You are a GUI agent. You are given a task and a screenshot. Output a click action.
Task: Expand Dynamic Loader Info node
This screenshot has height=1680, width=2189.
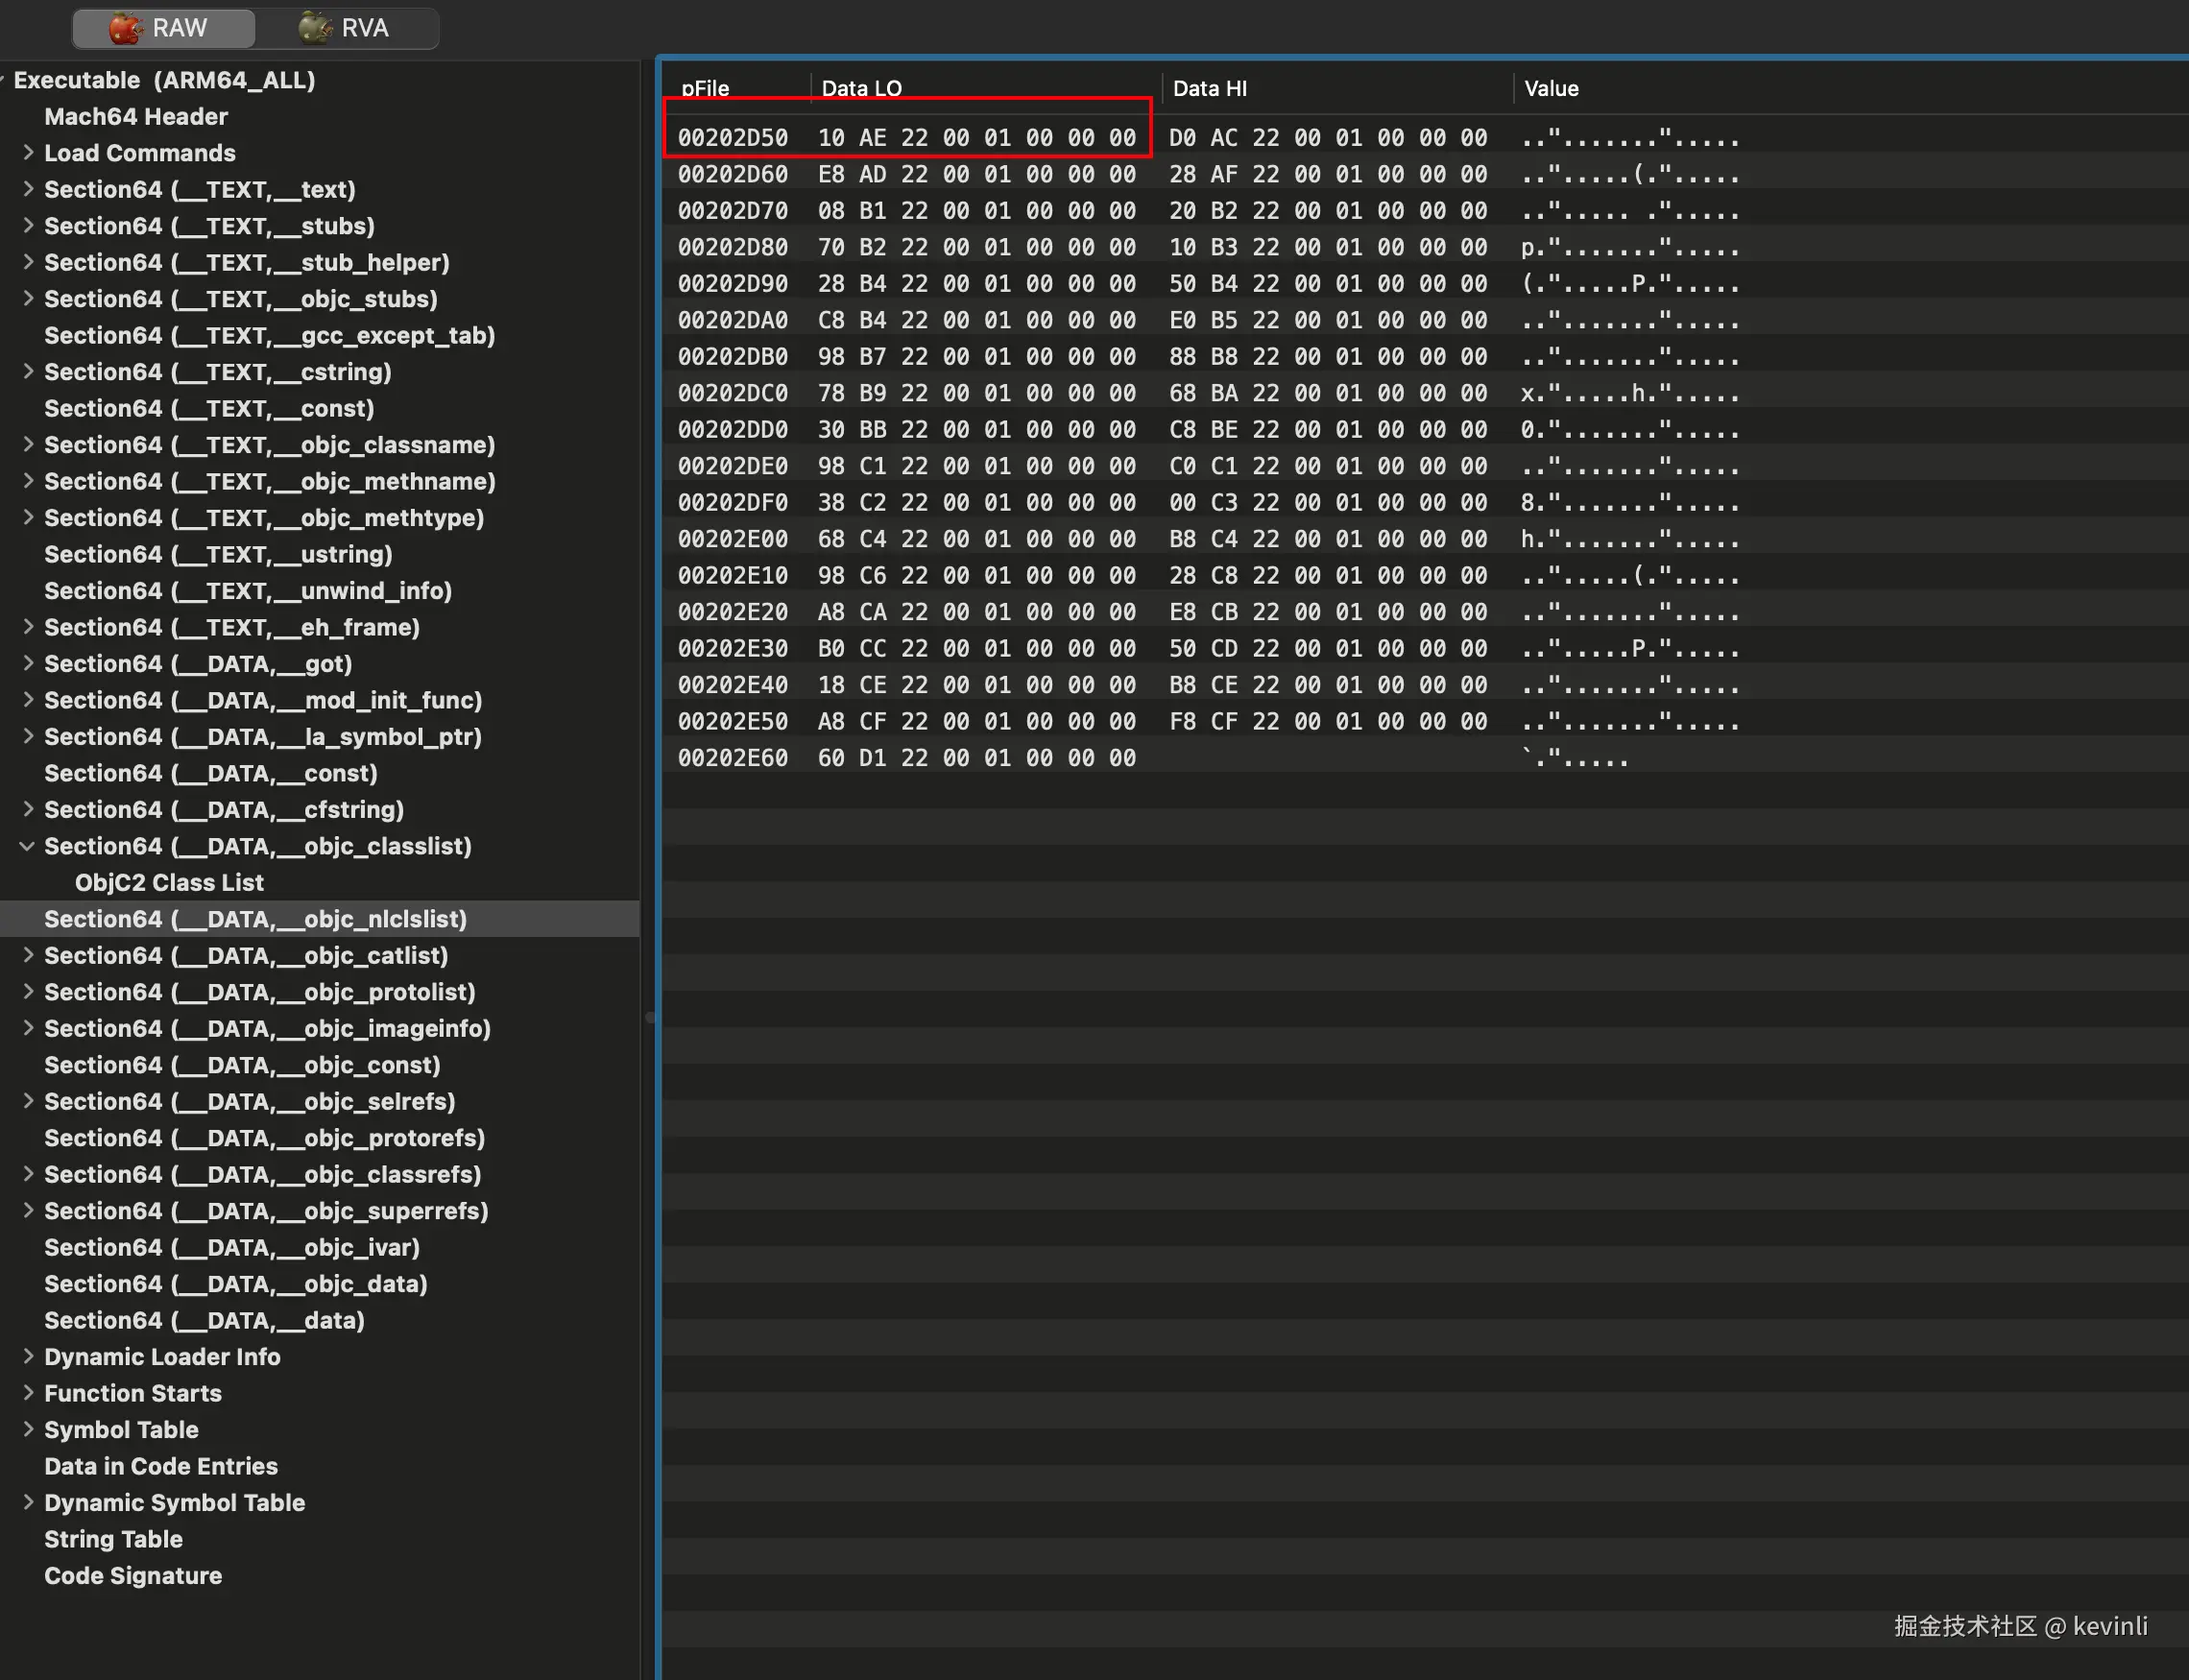[x=28, y=1356]
